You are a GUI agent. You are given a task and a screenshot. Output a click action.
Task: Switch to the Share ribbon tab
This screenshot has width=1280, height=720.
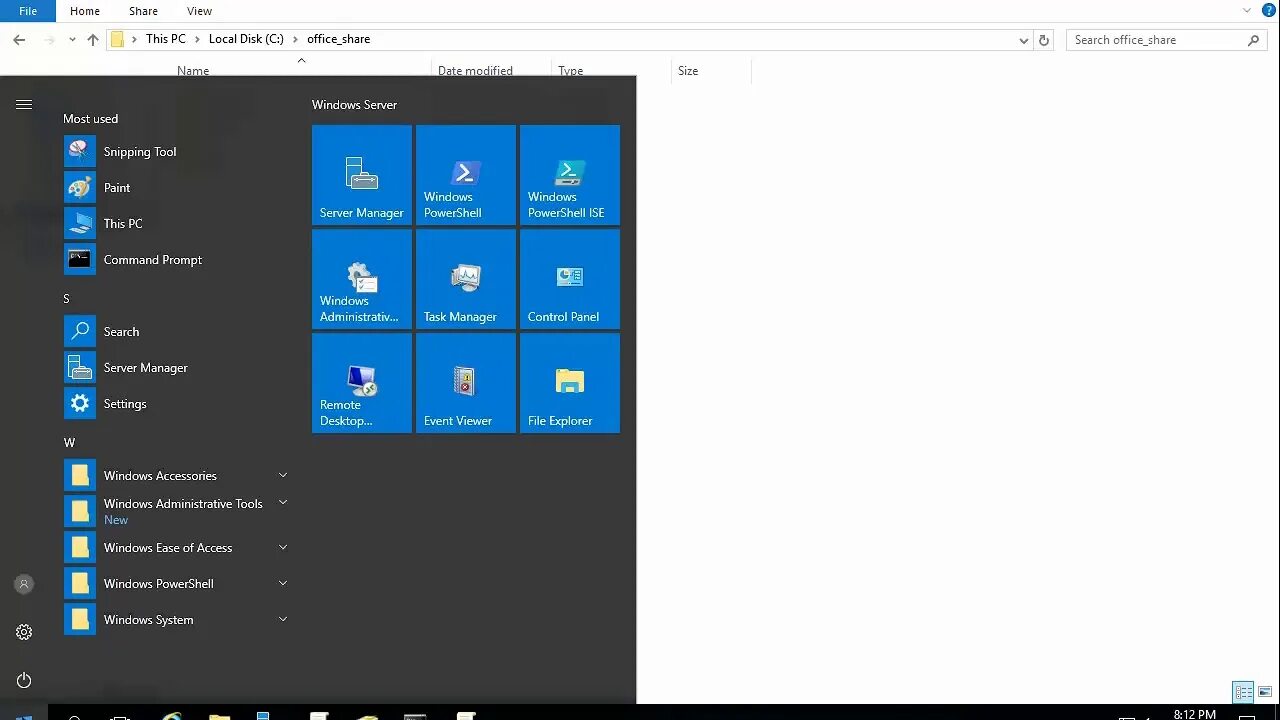pyautogui.click(x=143, y=11)
